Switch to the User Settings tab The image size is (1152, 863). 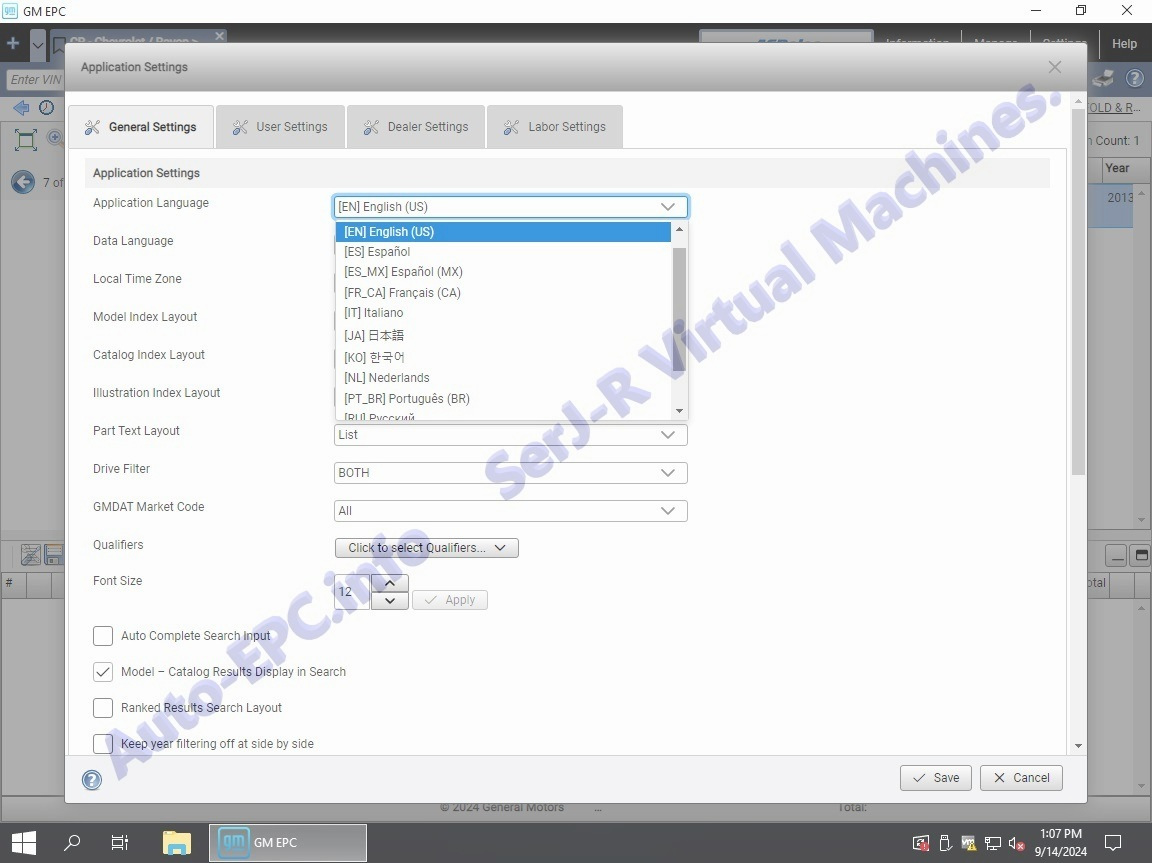(x=281, y=127)
